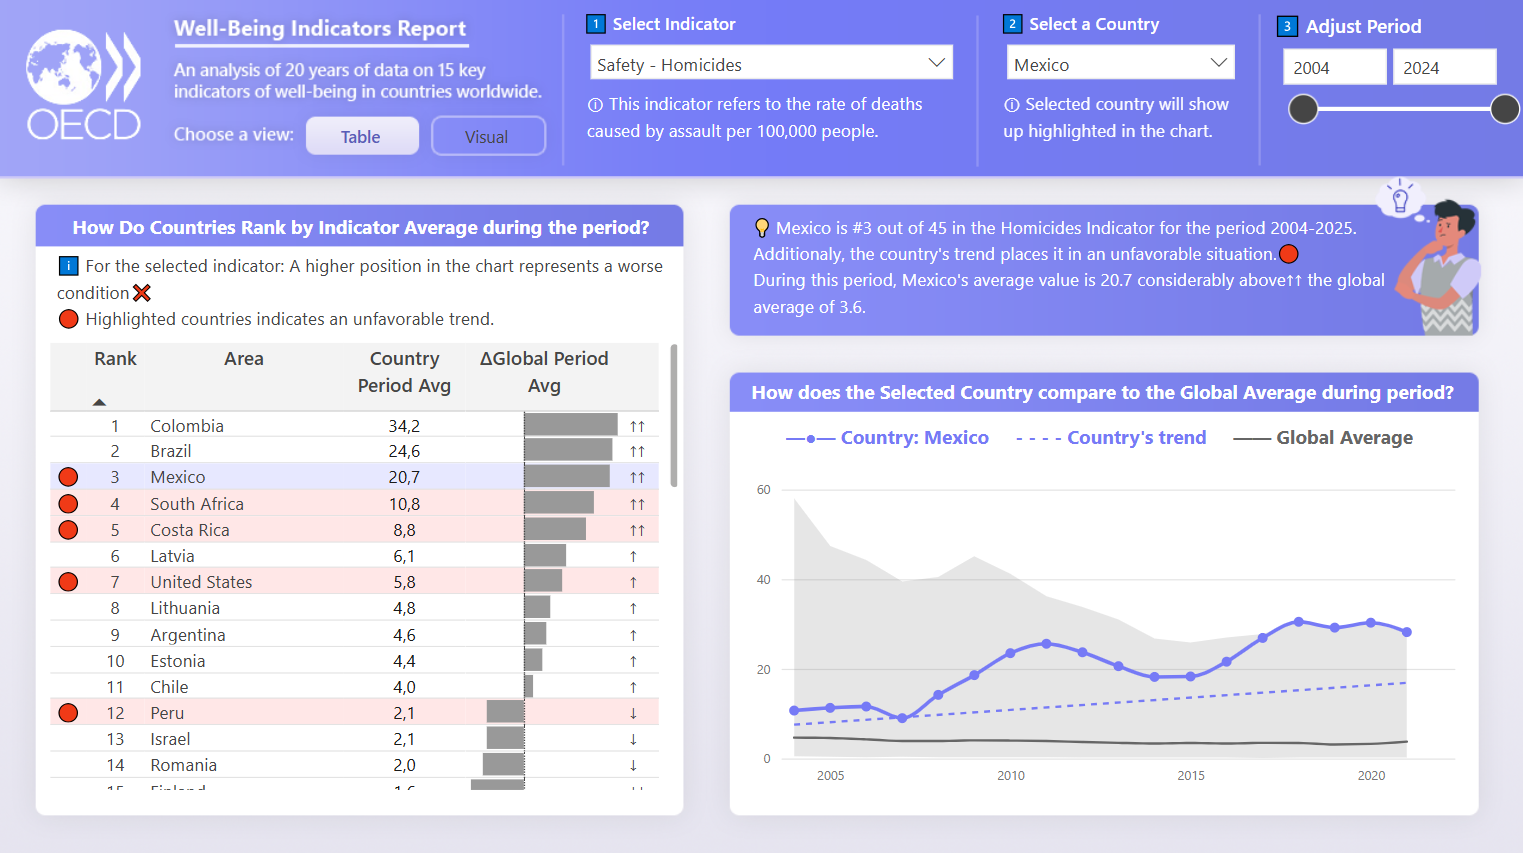Viewport: 1523px width, 853px height.
Task: Click the blue info icon above rank table
Action: (x=68, y=266)
